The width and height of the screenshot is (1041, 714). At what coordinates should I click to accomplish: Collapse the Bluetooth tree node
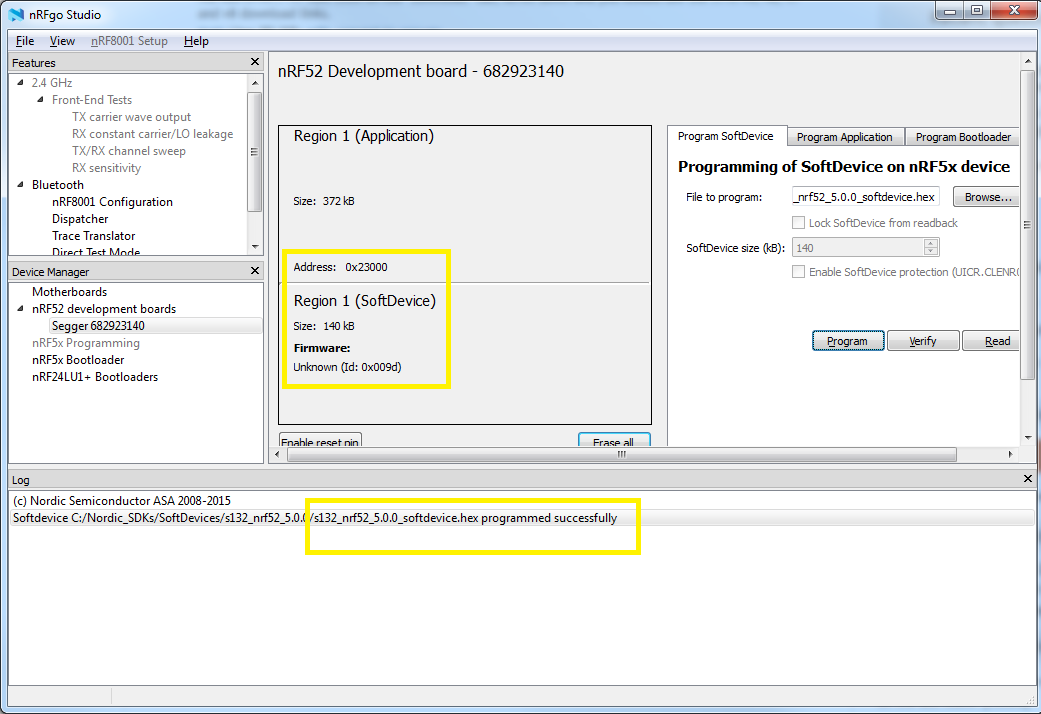point(20,185)
